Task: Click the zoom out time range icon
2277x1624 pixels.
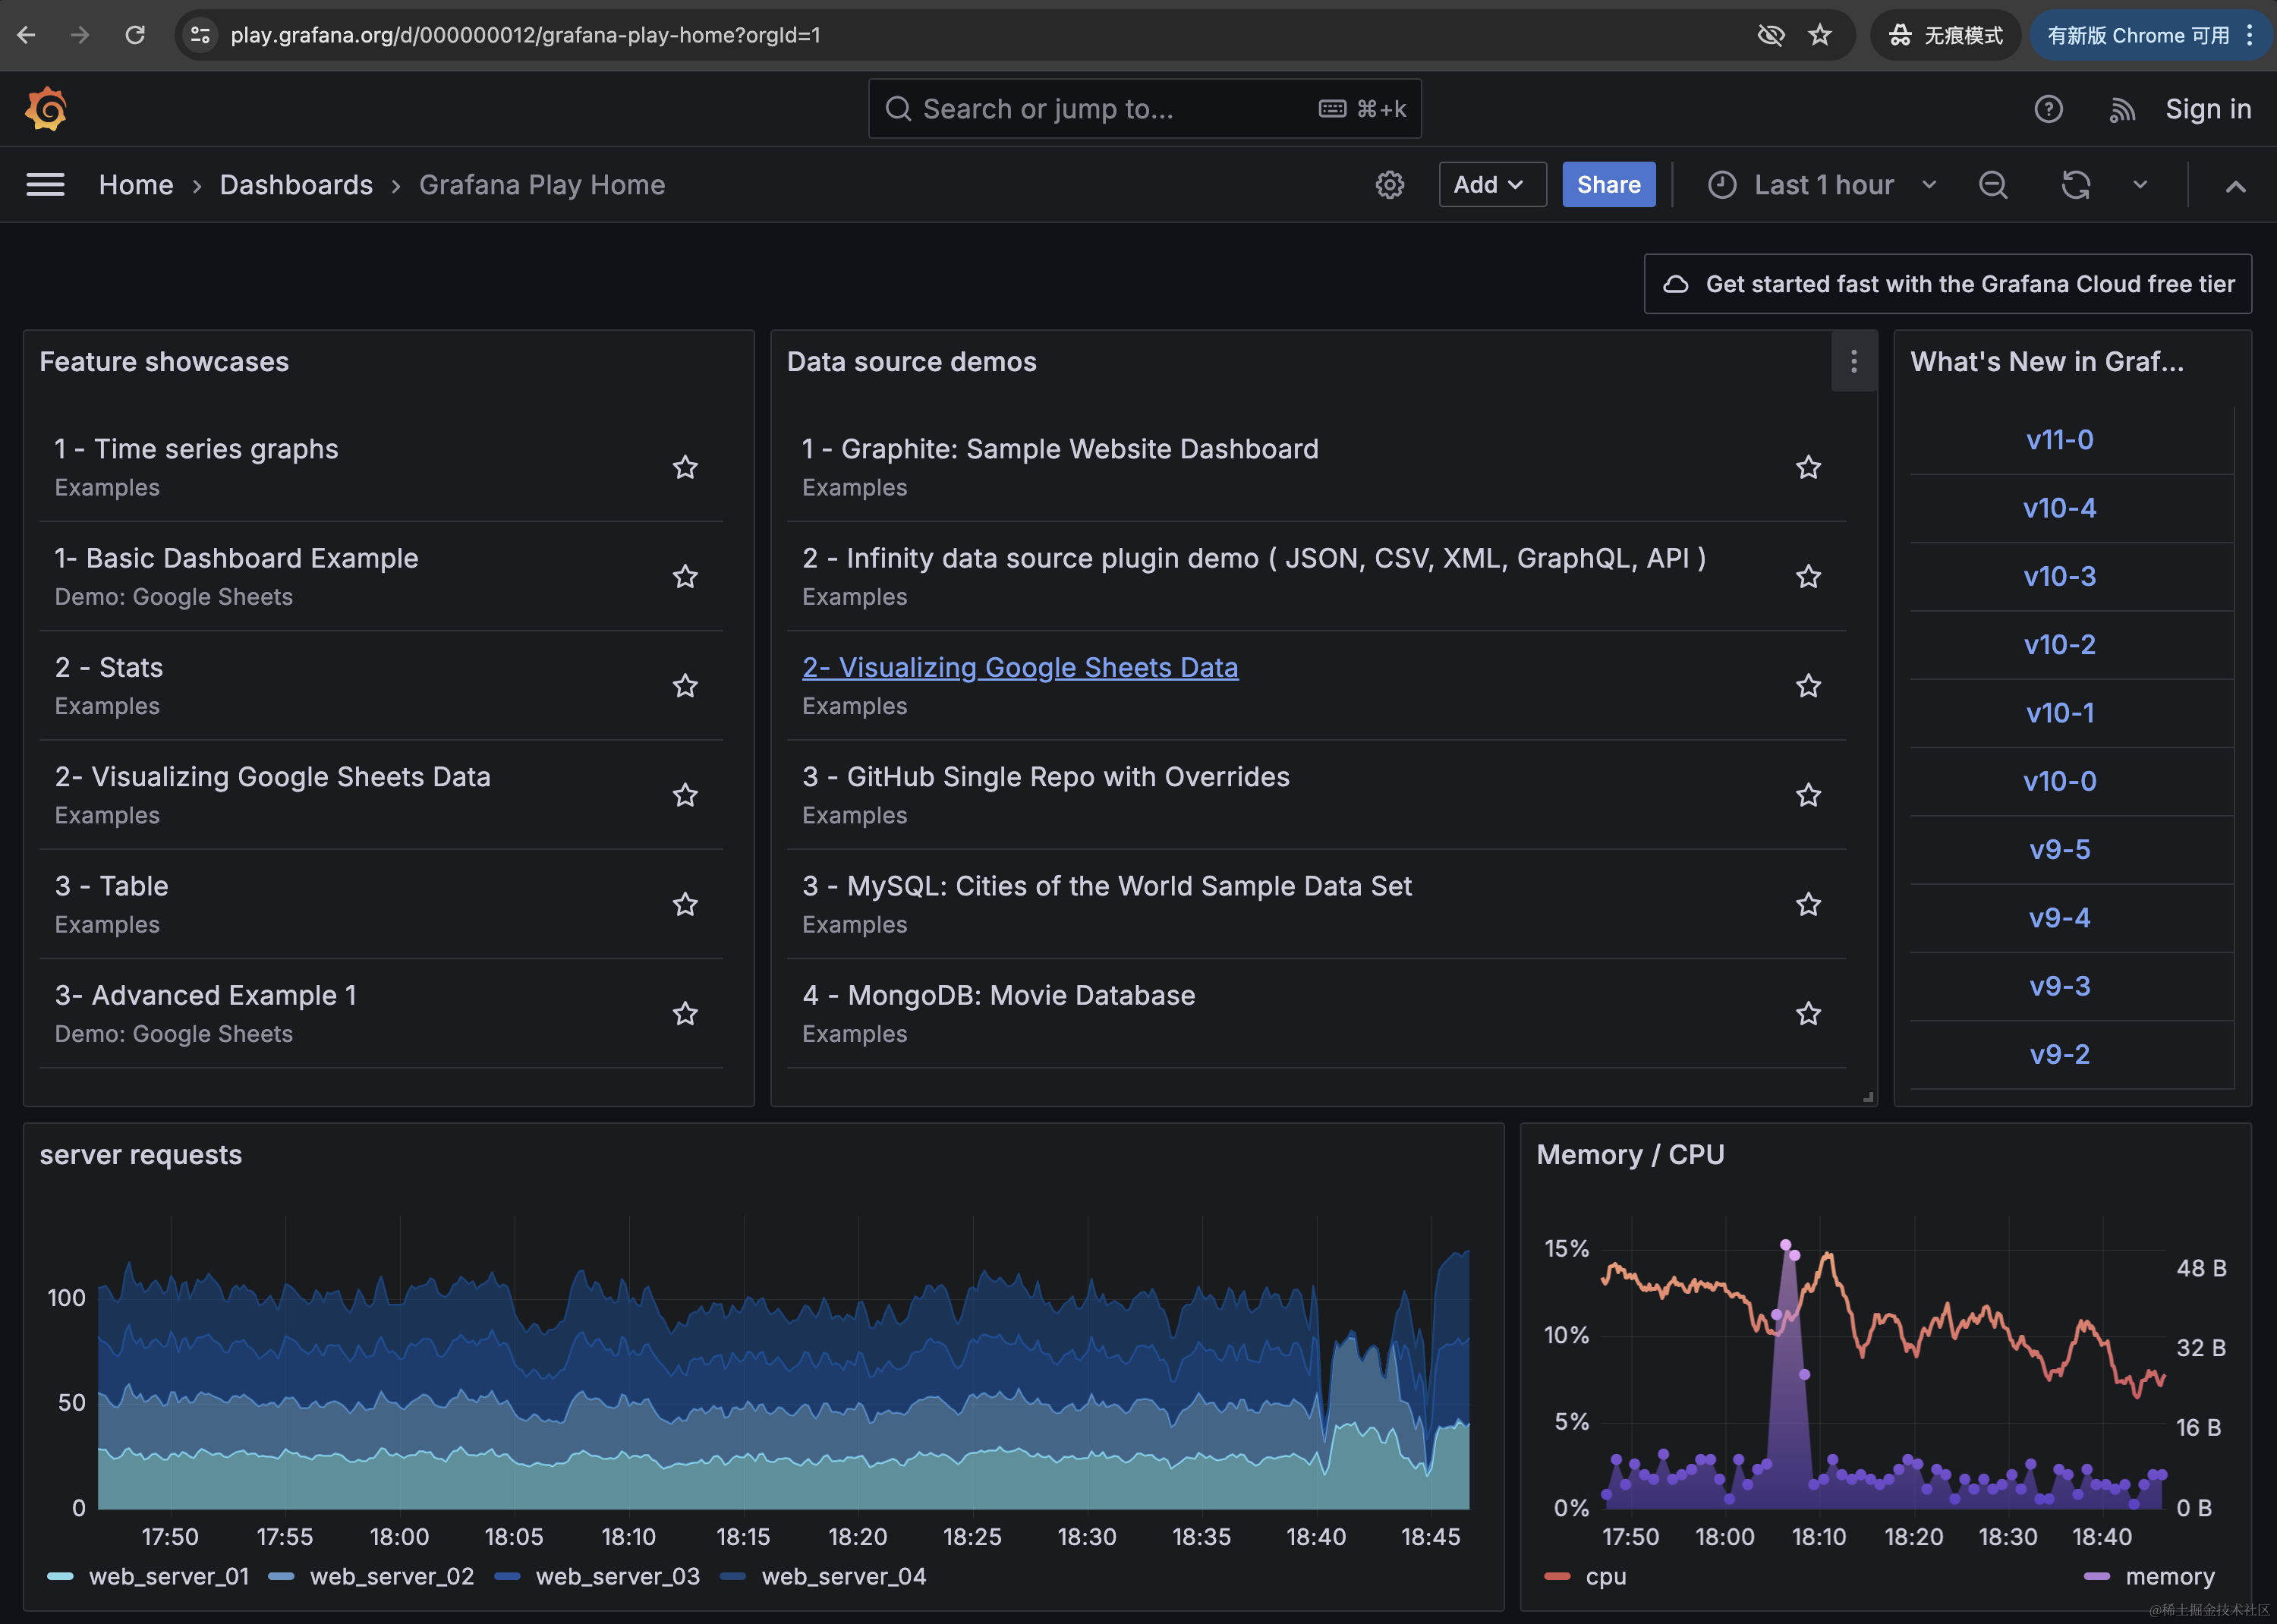Action: pos(1992,185)
